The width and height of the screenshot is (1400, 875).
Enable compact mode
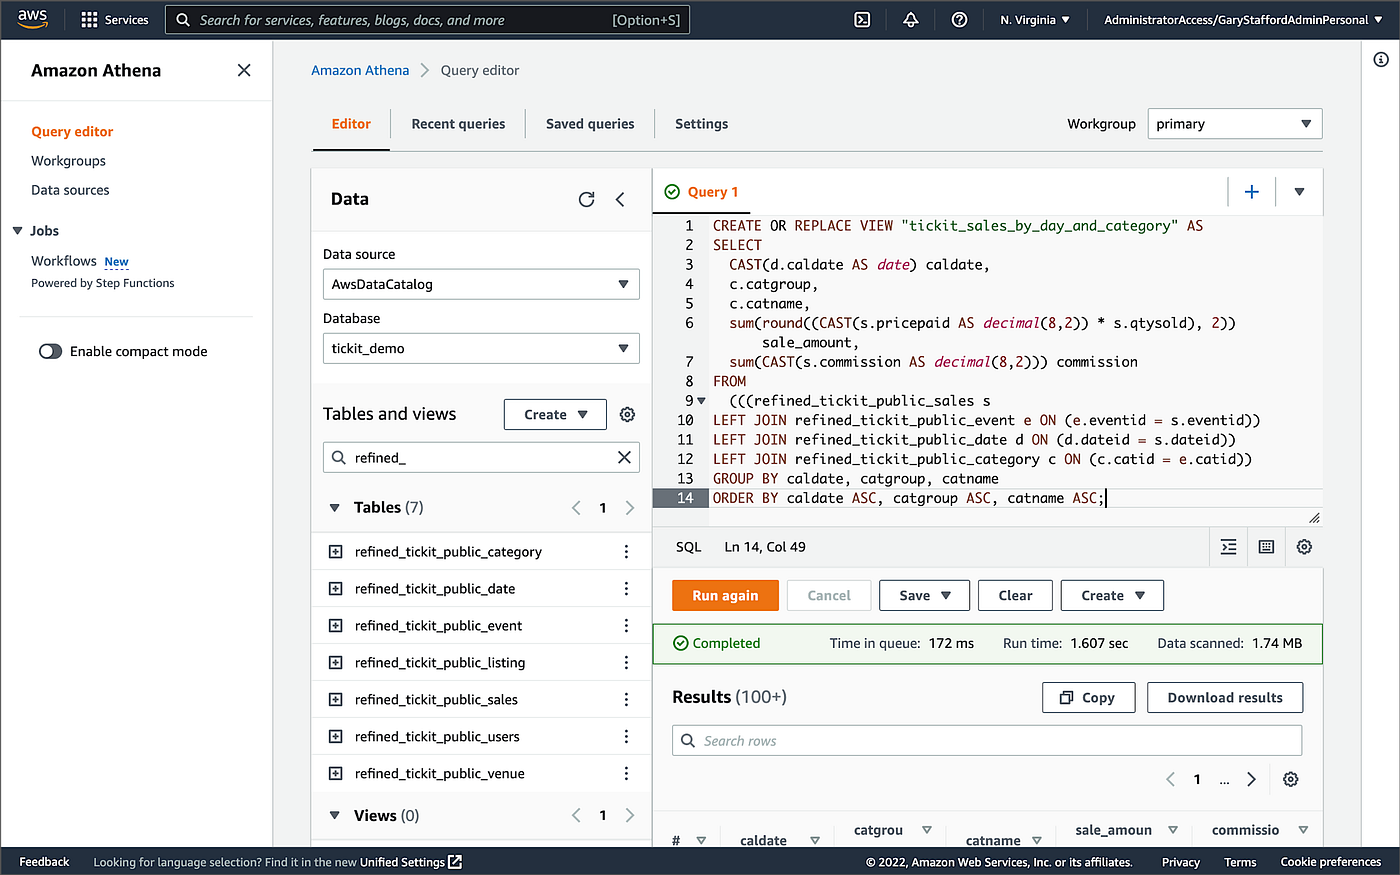click(x=51, y=351)
